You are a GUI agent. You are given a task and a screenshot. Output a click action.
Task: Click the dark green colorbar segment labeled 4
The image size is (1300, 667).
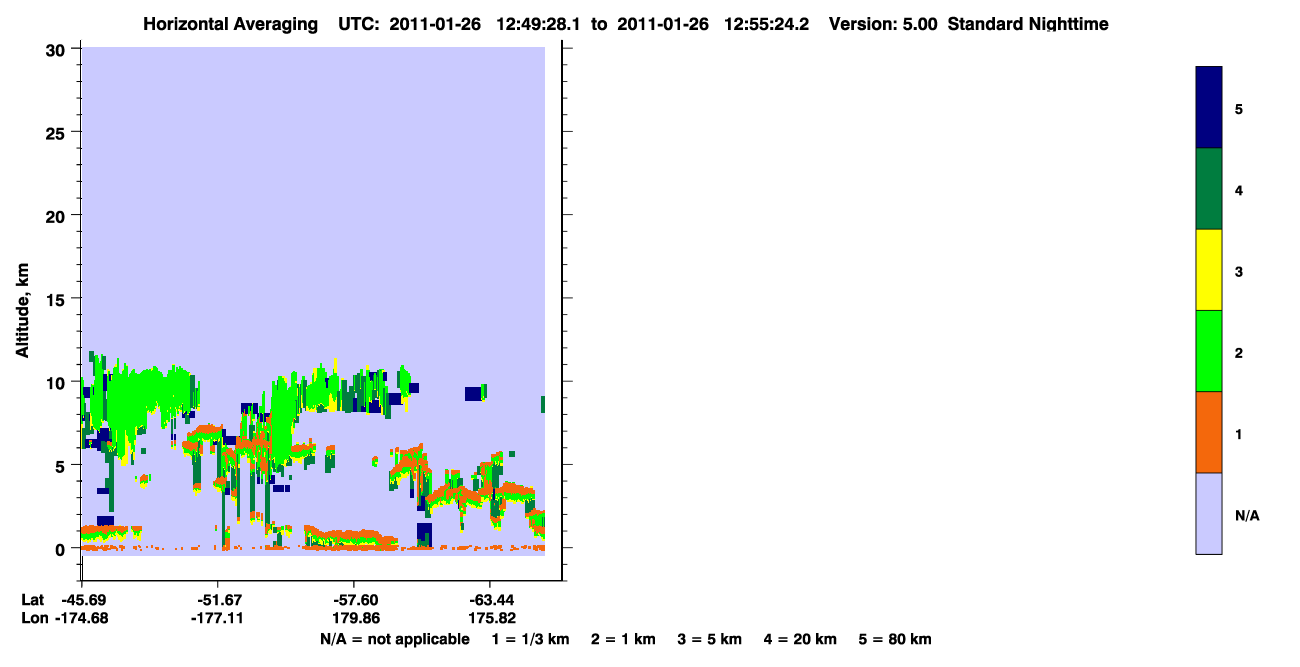pyautogui.click(x=1209, y=189)
